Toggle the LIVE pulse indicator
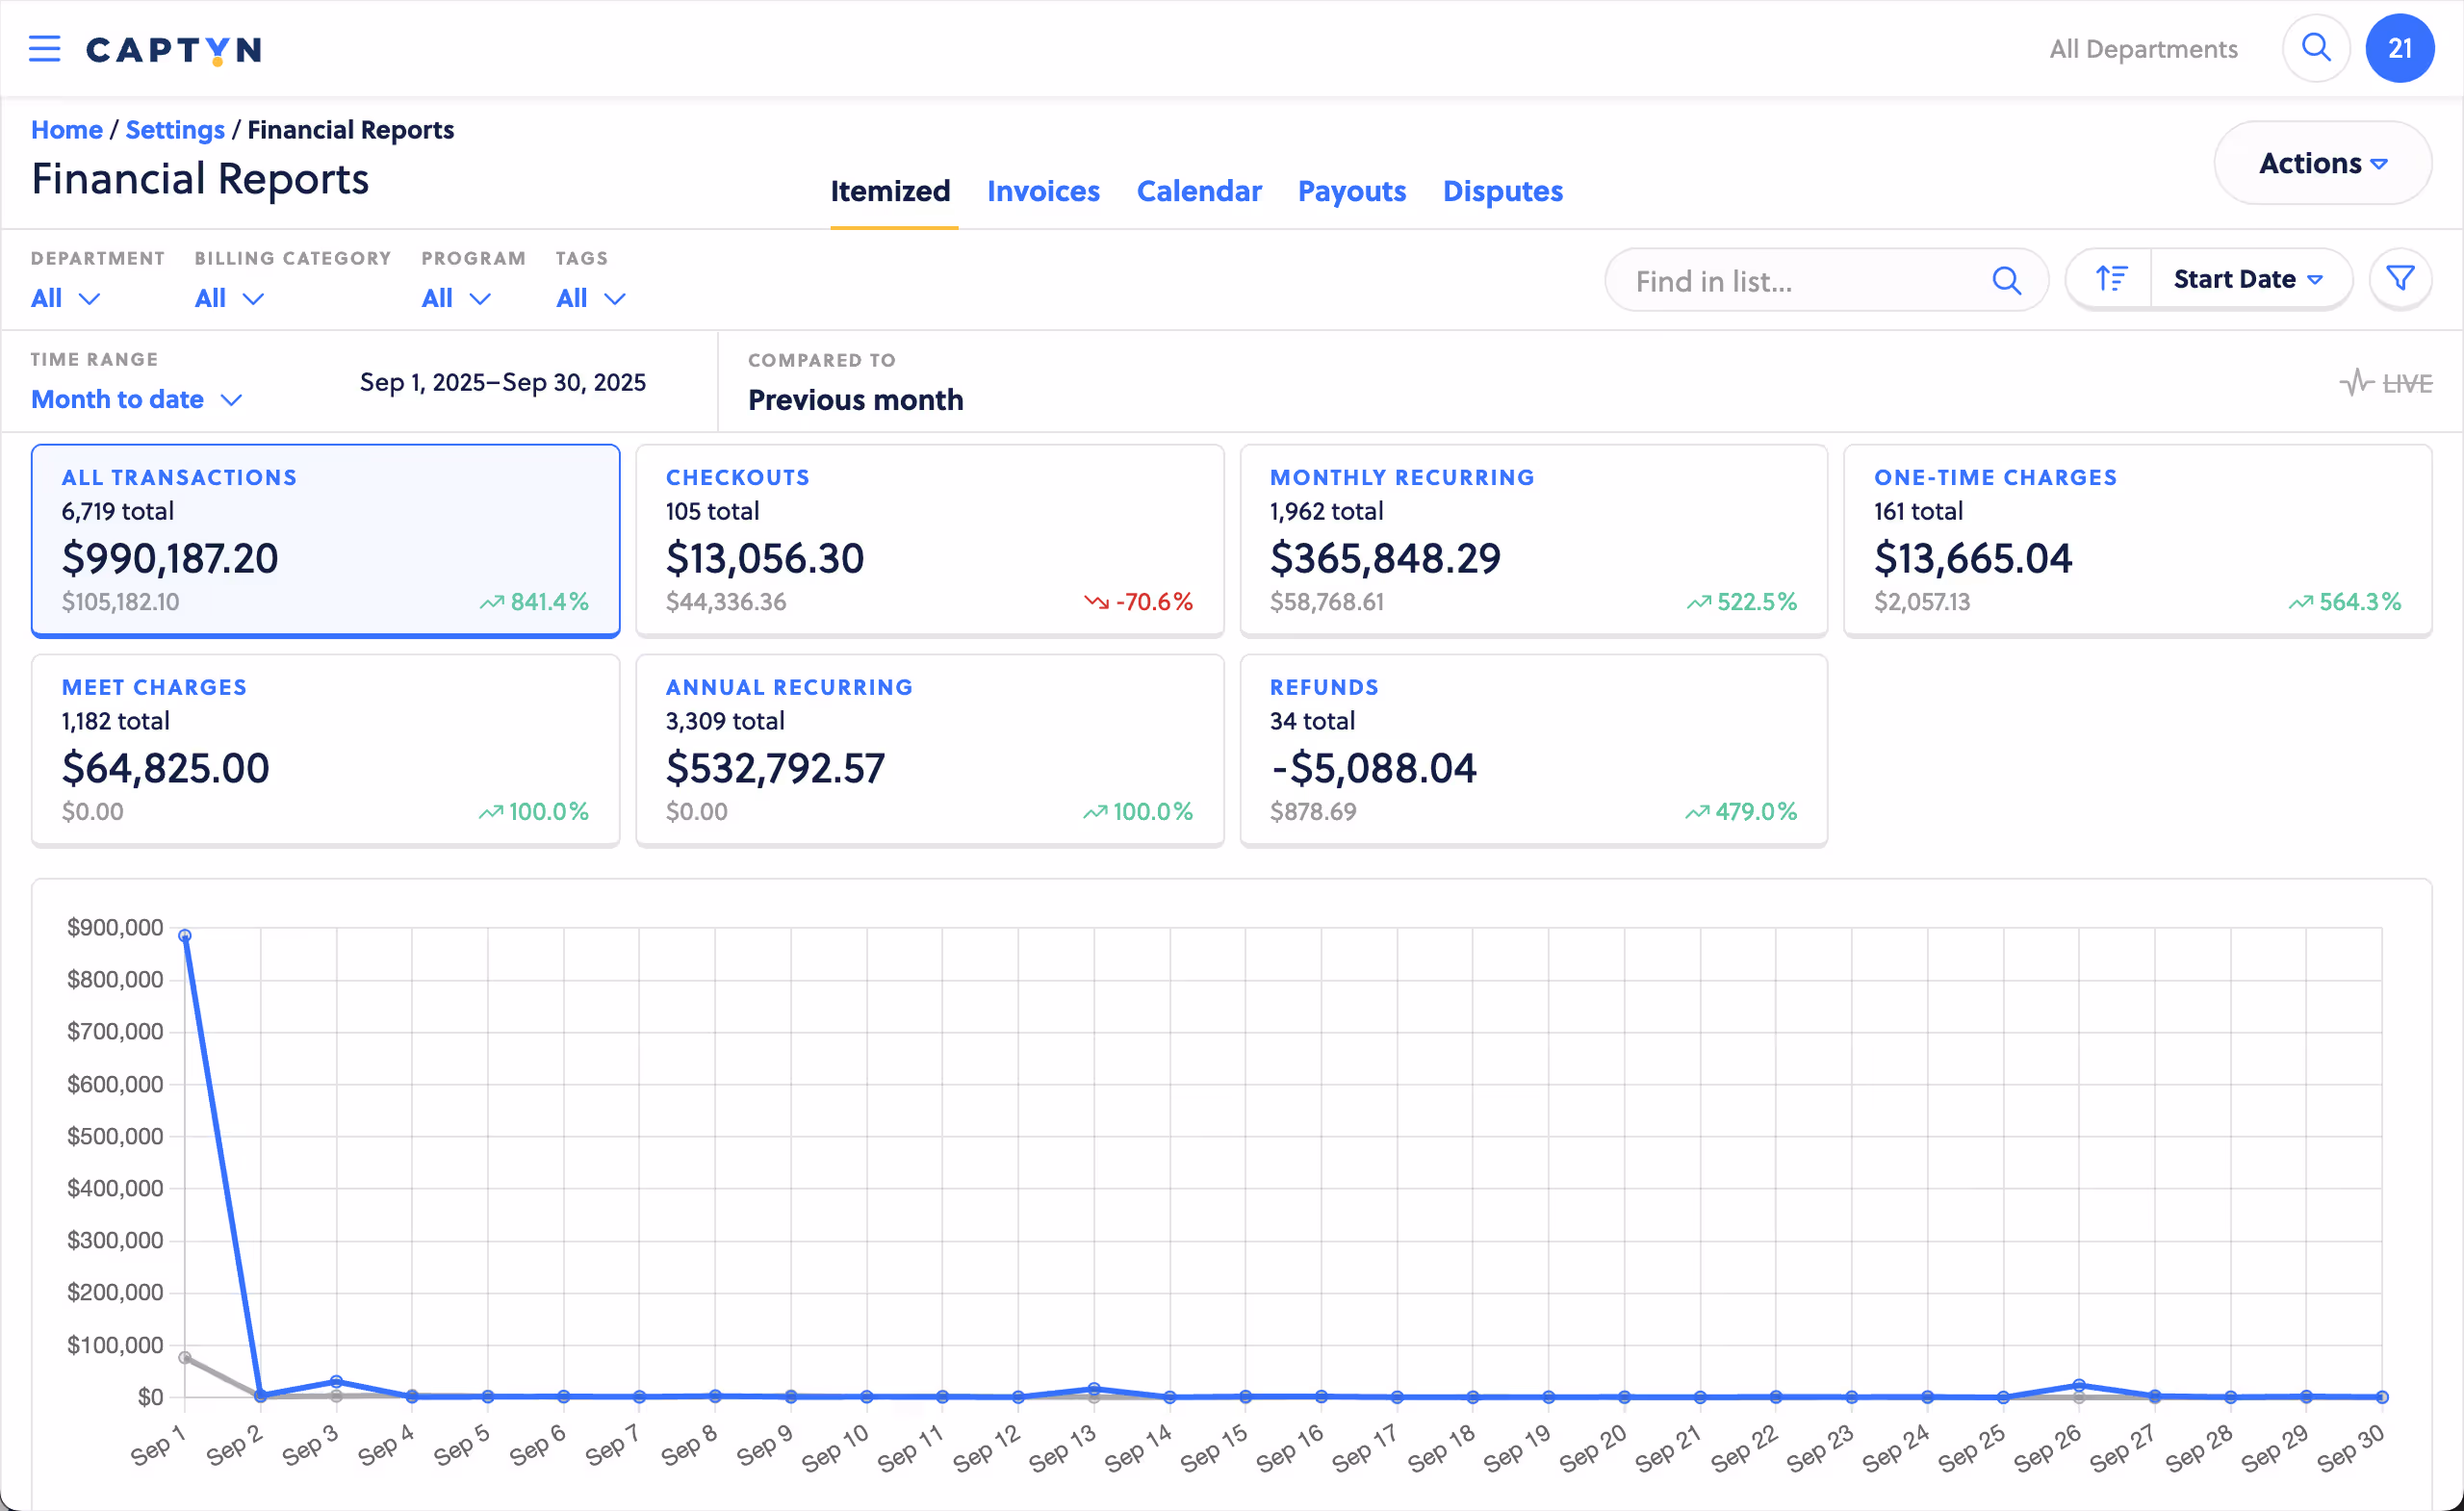Image resolution: width=2464 pixels, height=1511 pixels. click(2385, 383)
